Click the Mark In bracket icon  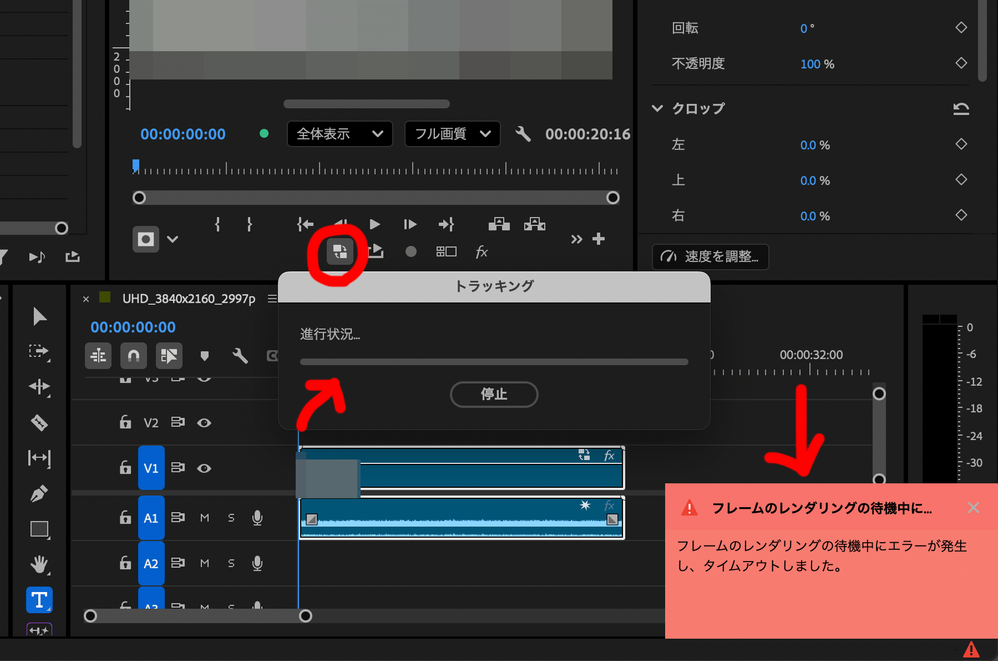tap(218, 224)
